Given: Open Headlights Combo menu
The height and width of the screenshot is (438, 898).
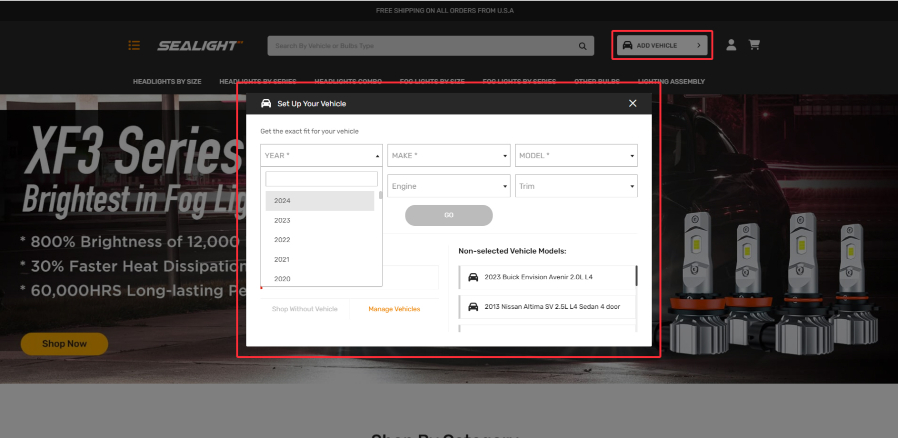Looking at the screenshot, I should (348, 82).
